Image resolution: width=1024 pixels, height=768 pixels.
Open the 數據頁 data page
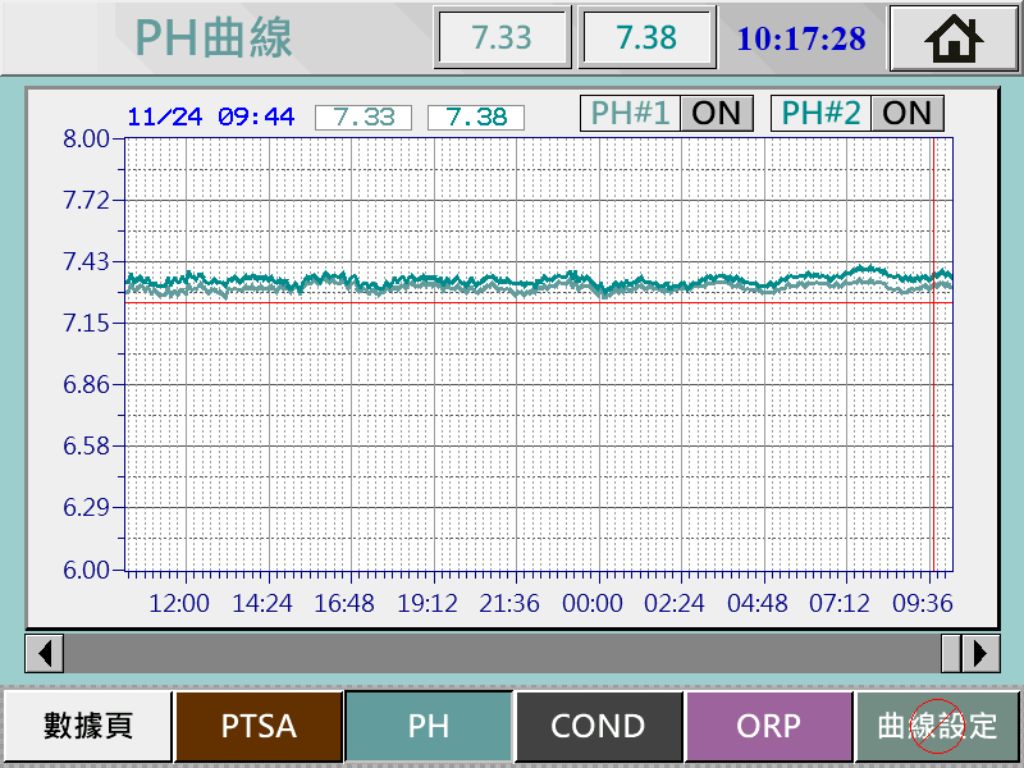point(87,726)
